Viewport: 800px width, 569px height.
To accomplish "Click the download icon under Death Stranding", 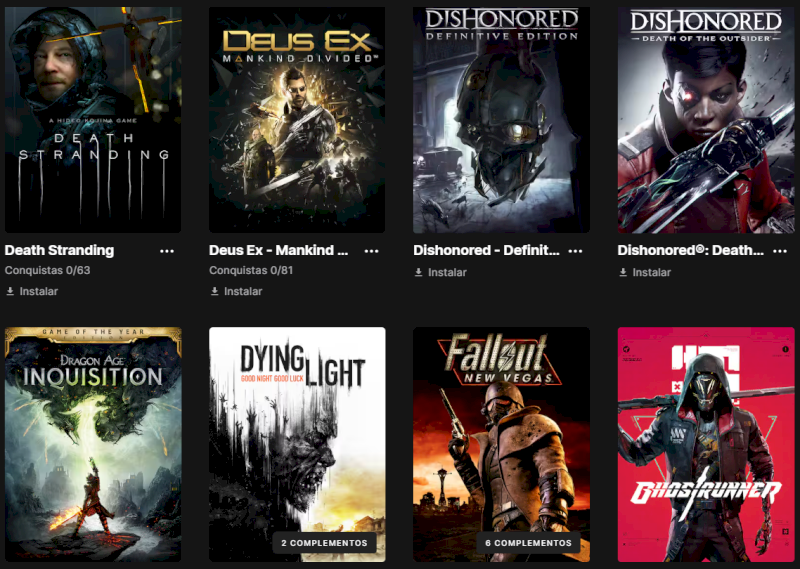I will [10, 291].
